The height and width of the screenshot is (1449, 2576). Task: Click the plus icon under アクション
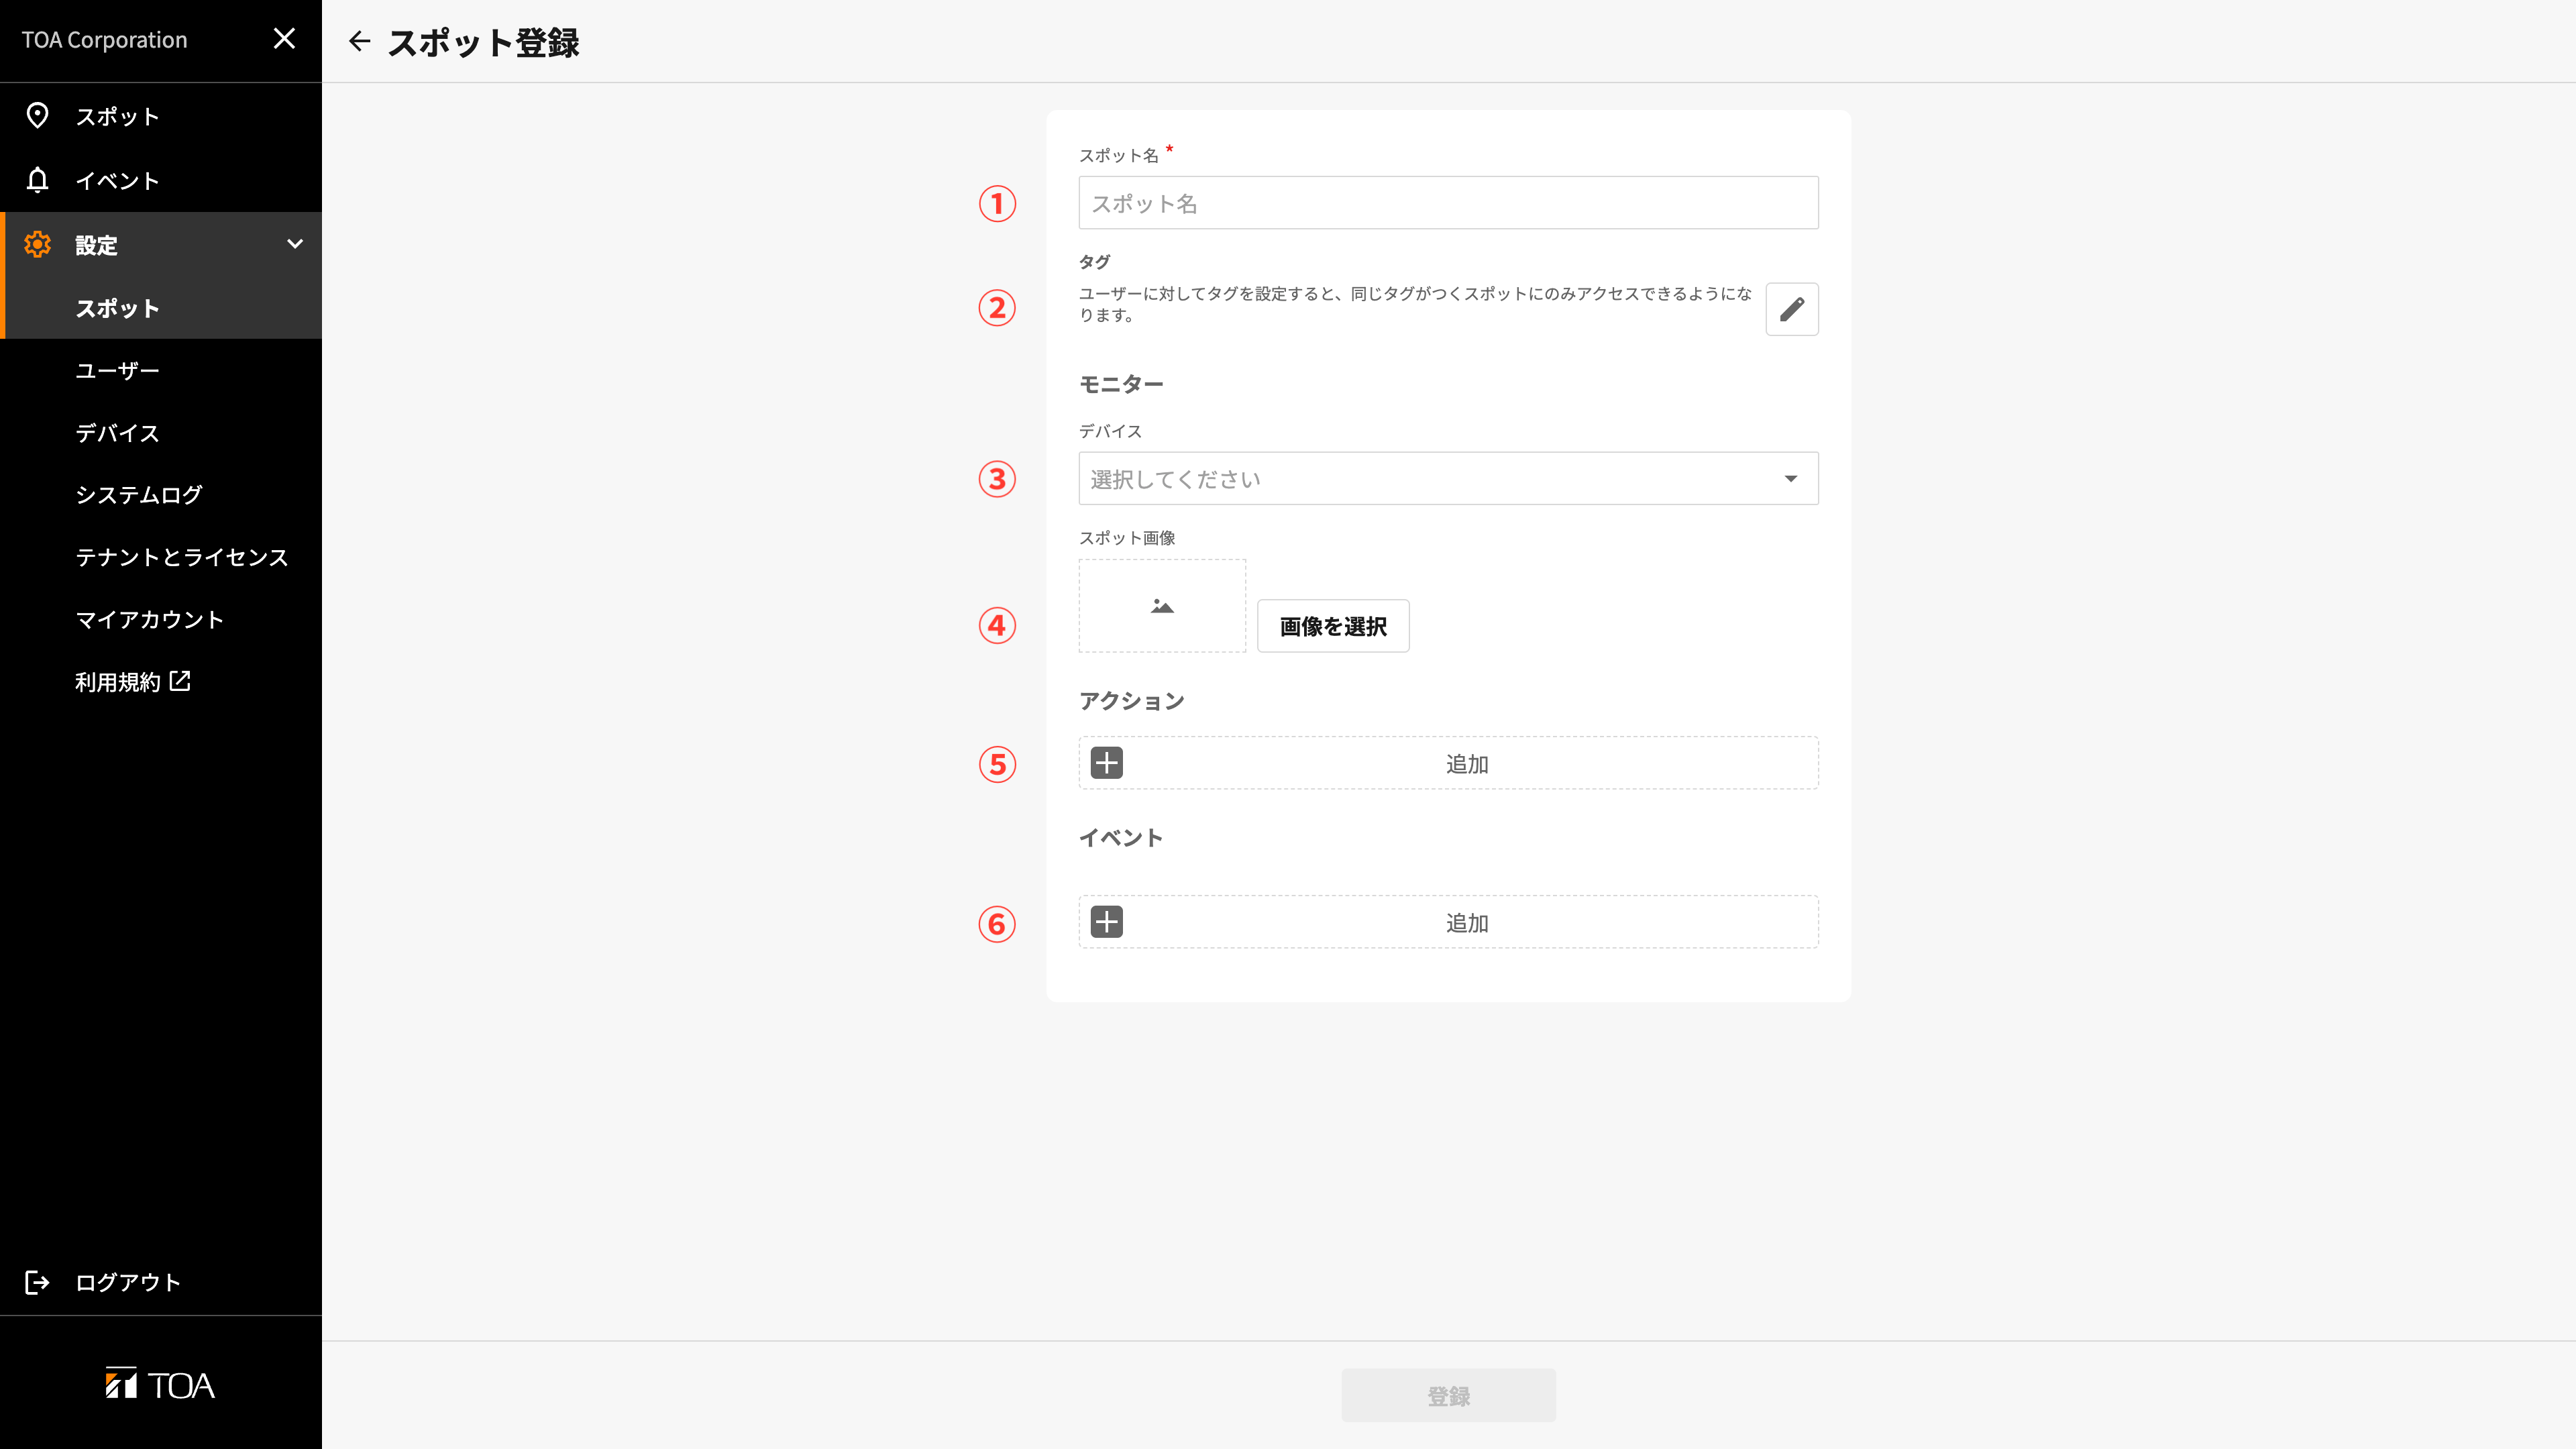point(1107,763)
